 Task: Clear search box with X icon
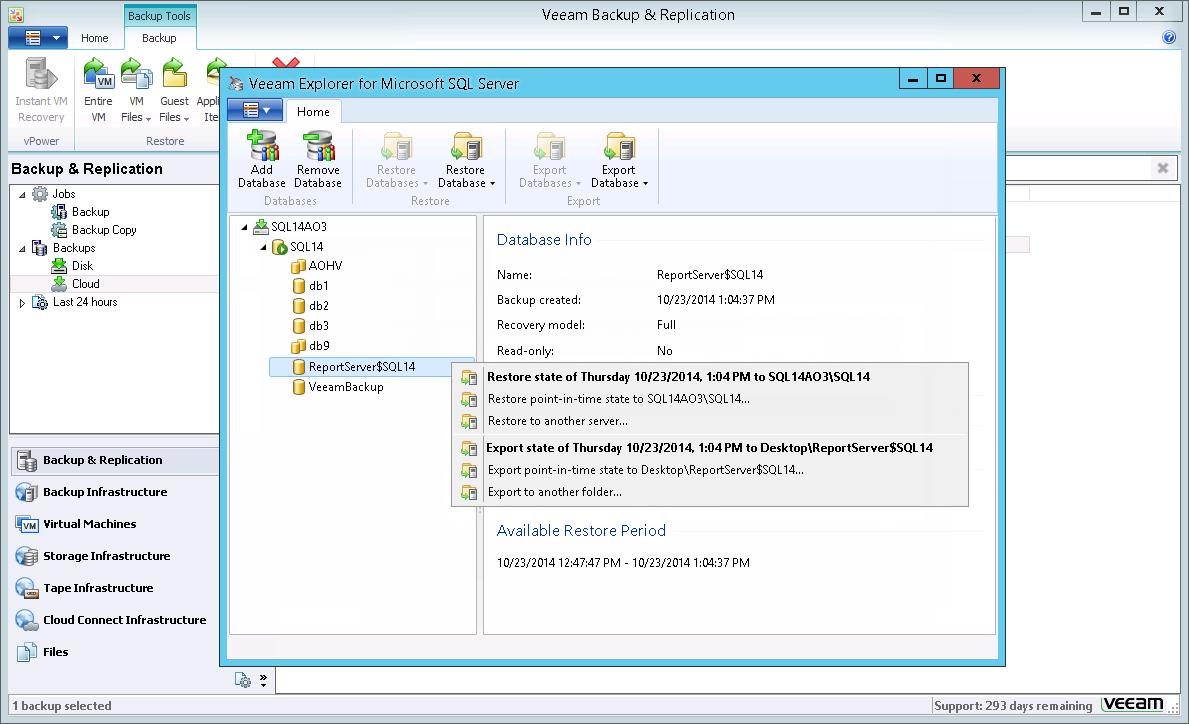tap(1162, 168)
